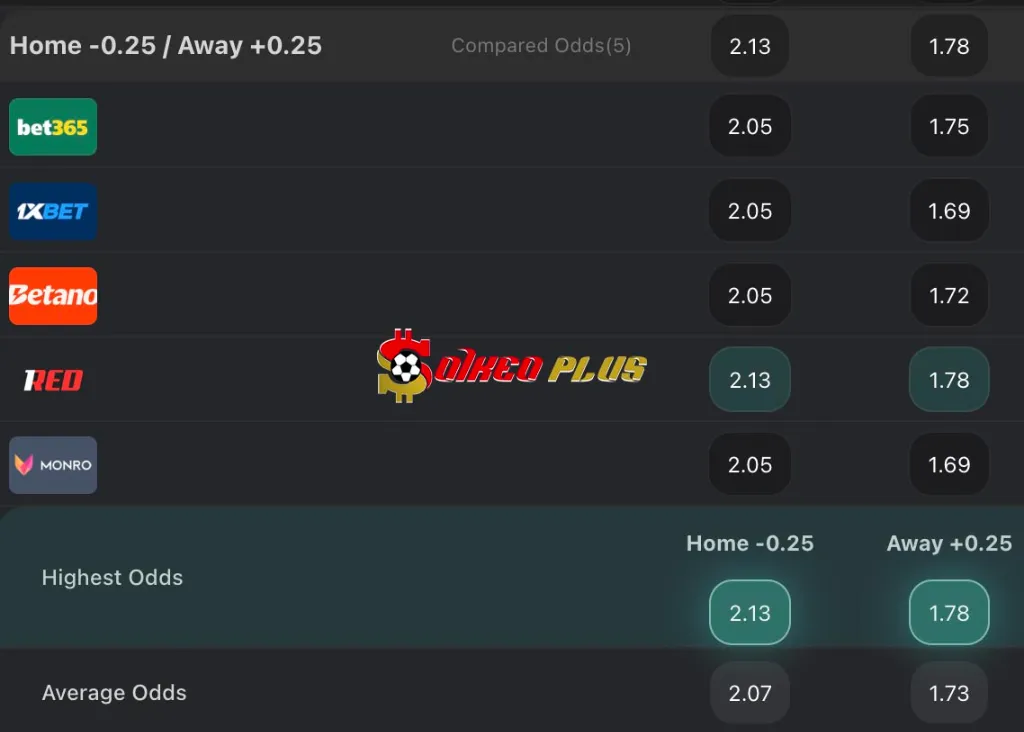Select Average Odds away value 1.73

[949, 693]
